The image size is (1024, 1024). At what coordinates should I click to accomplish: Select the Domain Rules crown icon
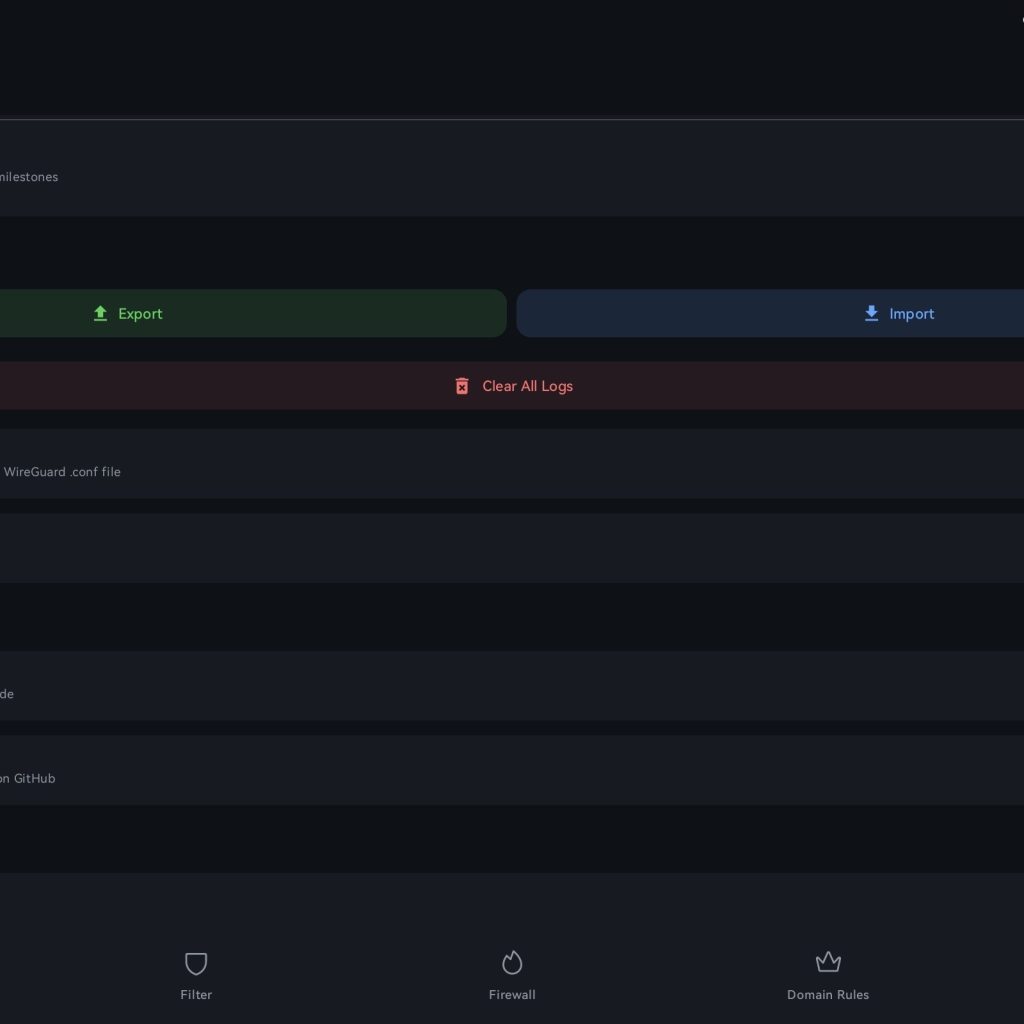click(828, 963)
